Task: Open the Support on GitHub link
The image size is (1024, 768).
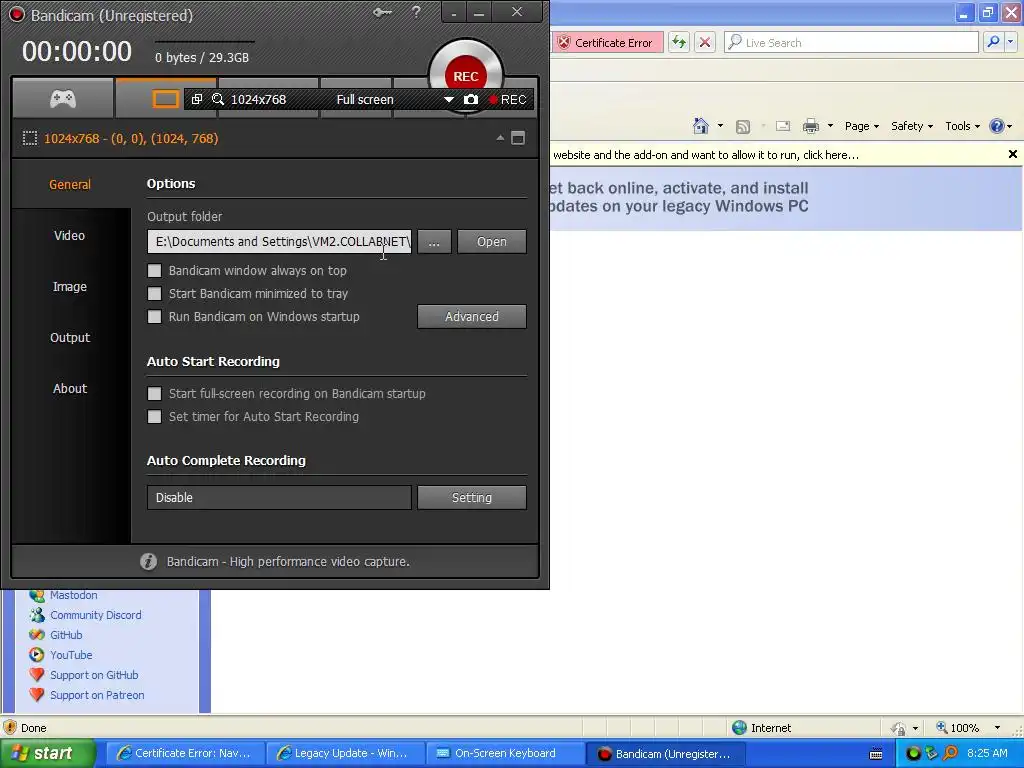Action: click(x=94, y=675)
